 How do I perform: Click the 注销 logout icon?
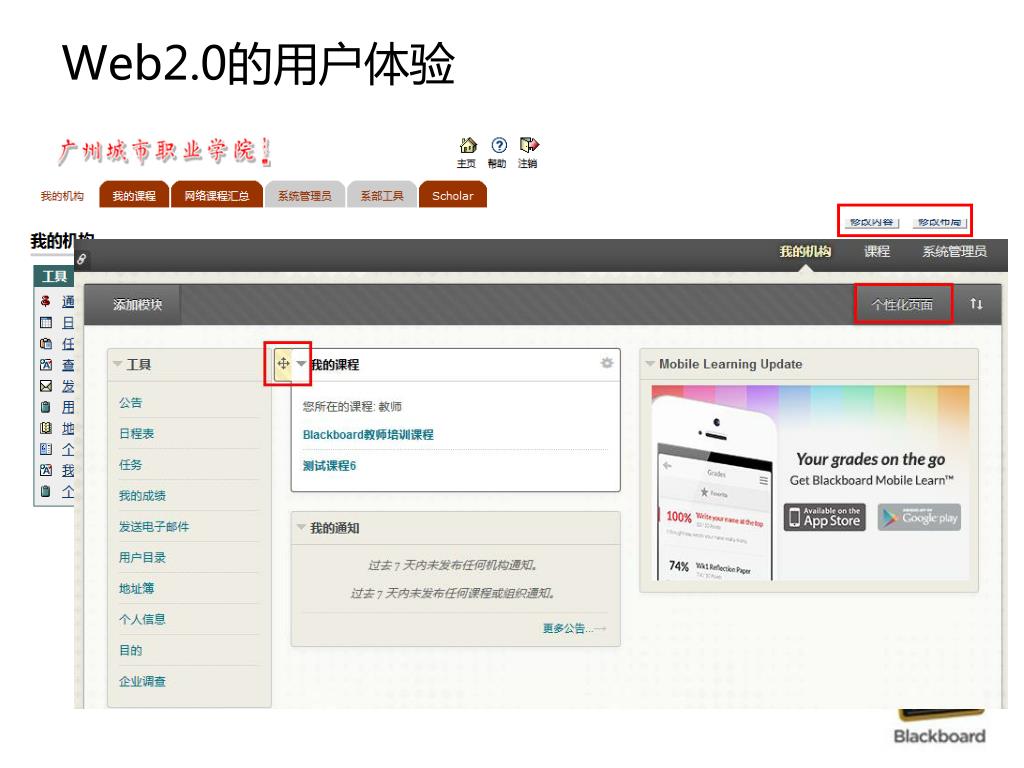[x=528, y=145]
